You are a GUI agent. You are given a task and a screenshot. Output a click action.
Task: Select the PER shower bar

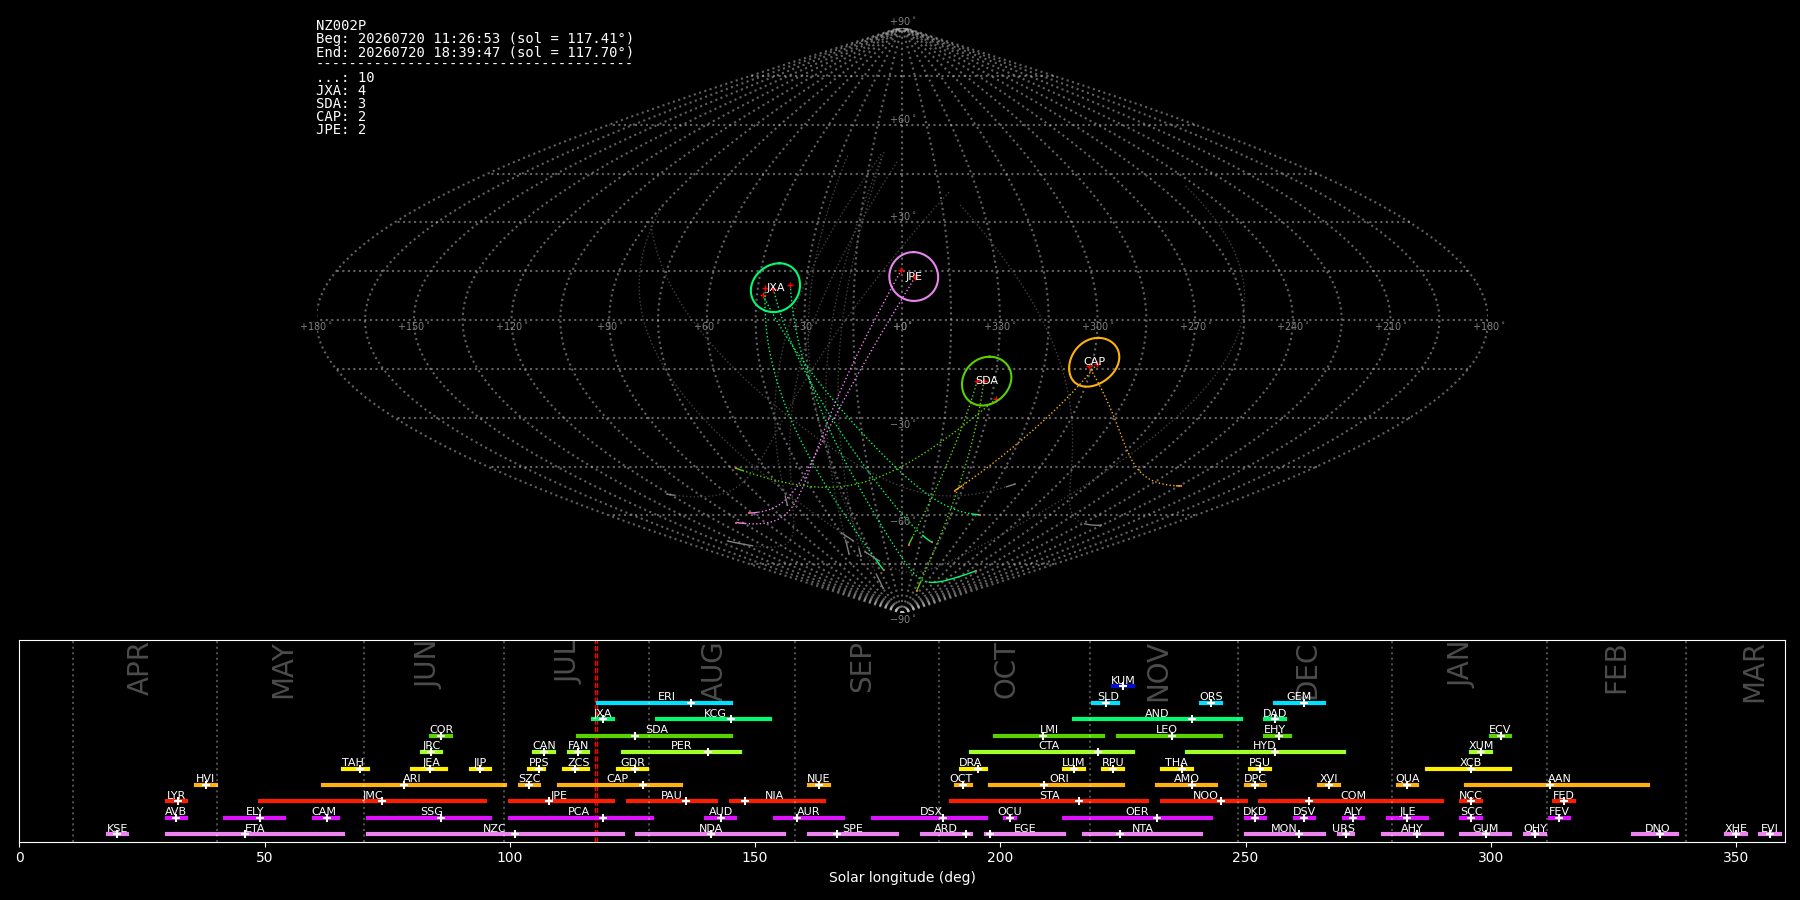(681, 752)
